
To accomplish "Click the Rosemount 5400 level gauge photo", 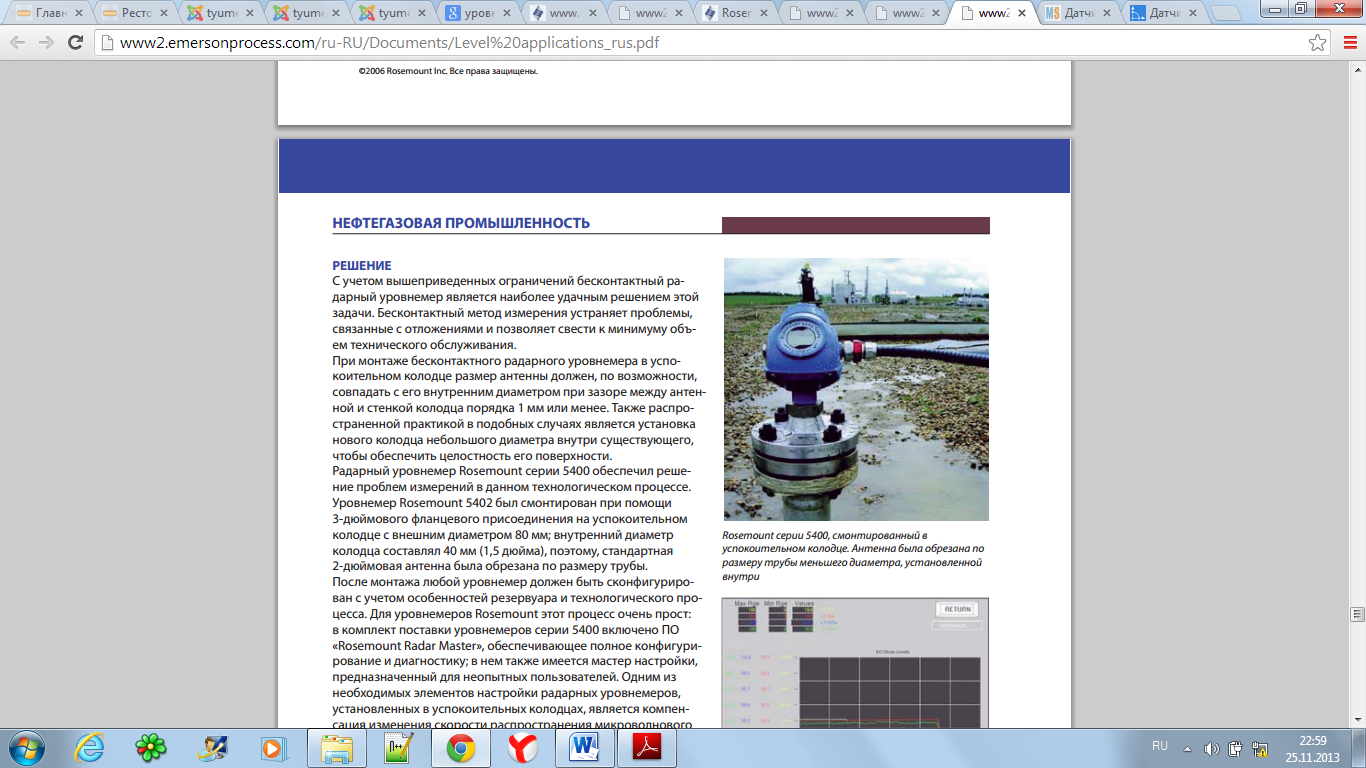I will pos(856,389).
